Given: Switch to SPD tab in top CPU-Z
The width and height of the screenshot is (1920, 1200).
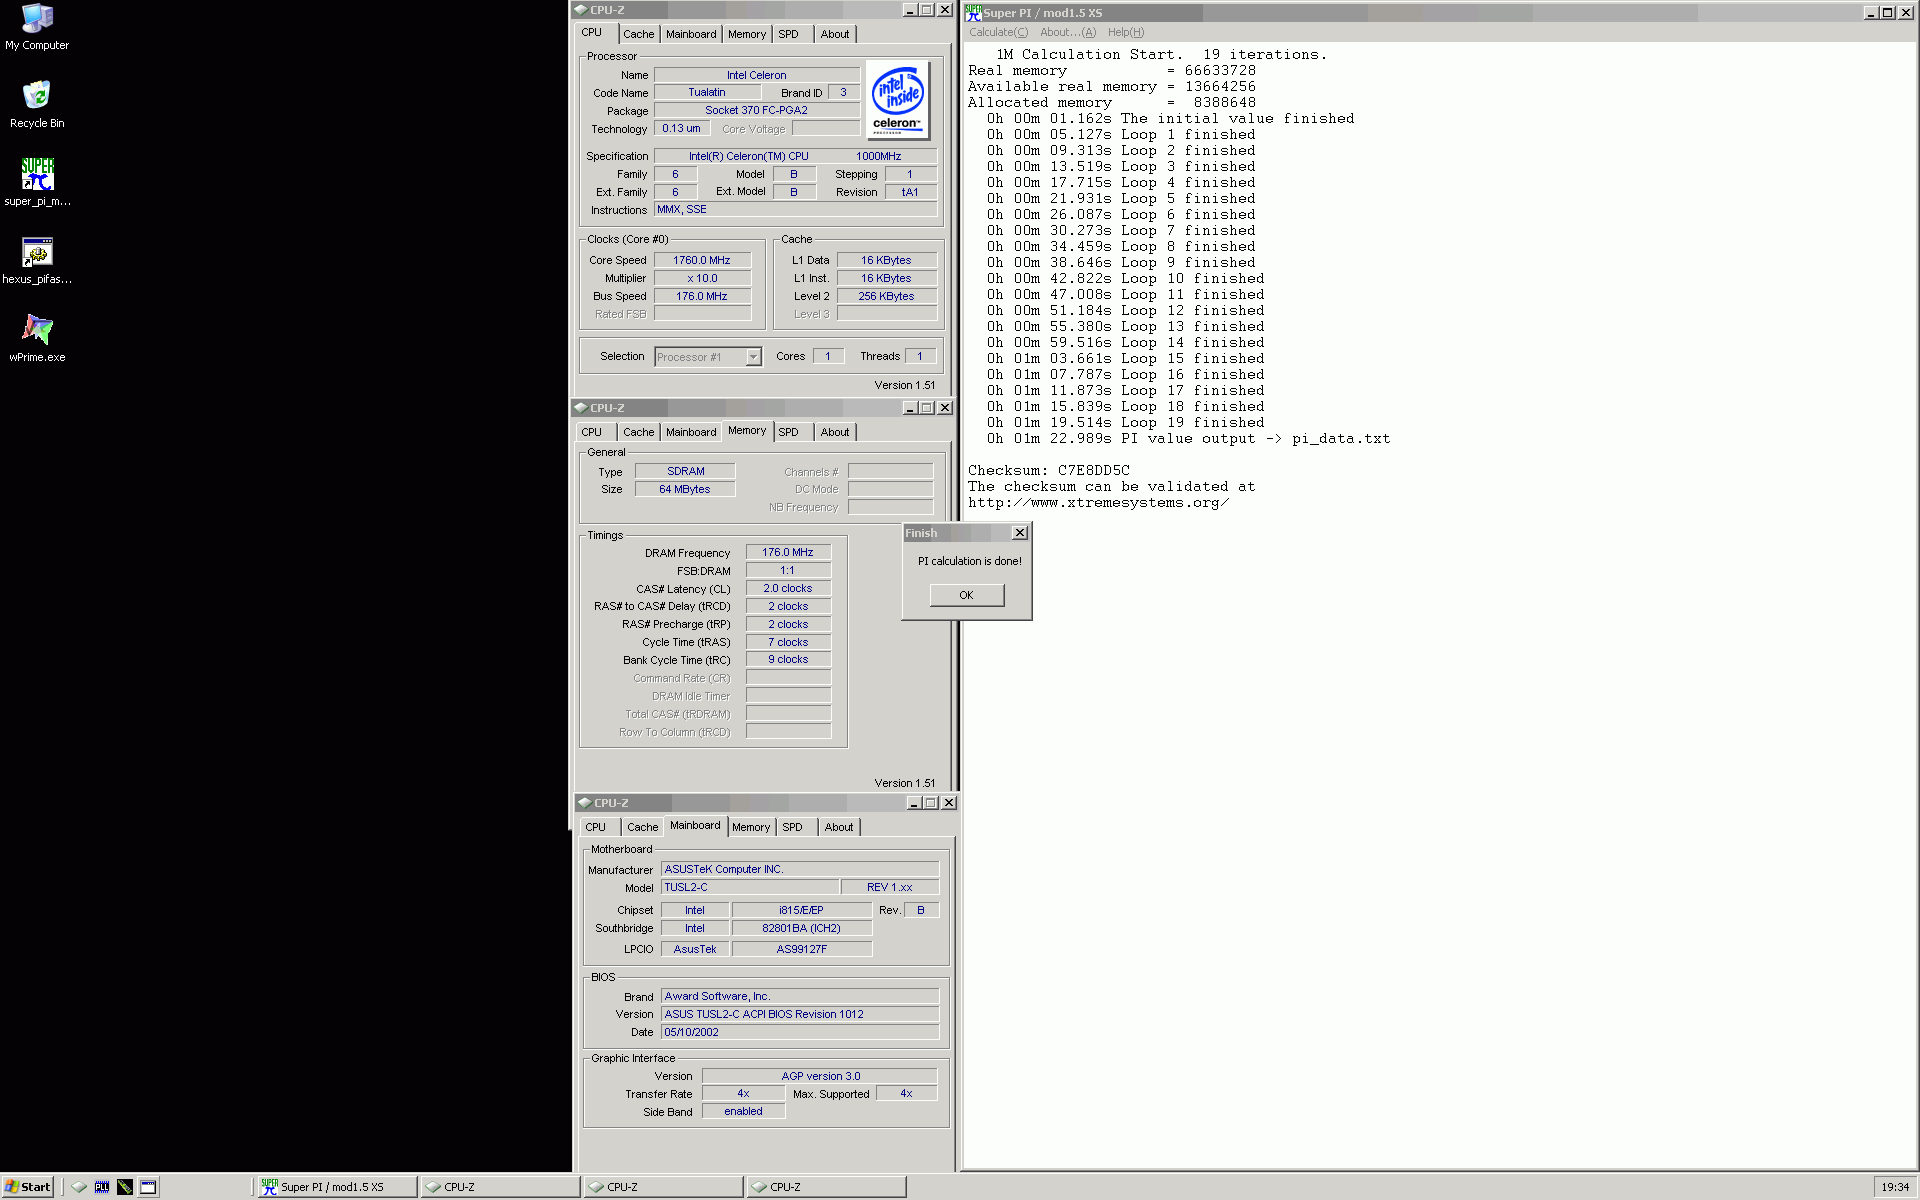Looking at the screenshot, I should pos(788,34).
